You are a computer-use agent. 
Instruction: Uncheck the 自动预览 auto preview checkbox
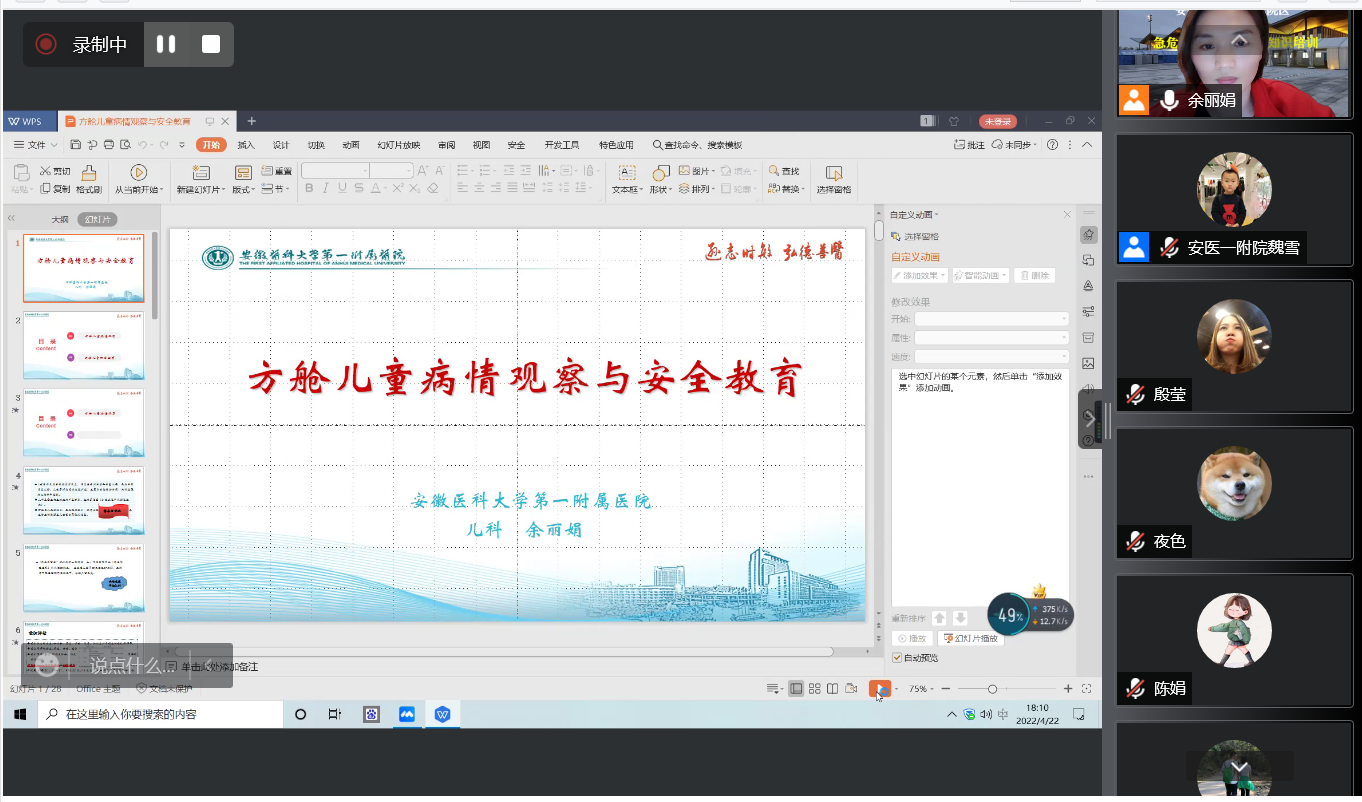(x=897, y=657)
